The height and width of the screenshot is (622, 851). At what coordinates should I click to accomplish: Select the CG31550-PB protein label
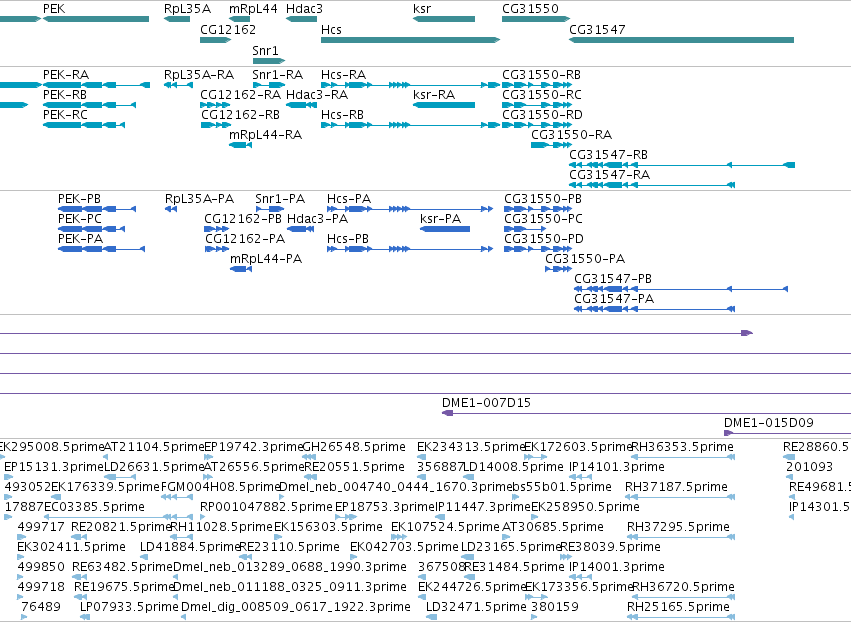tap(543, 199)
